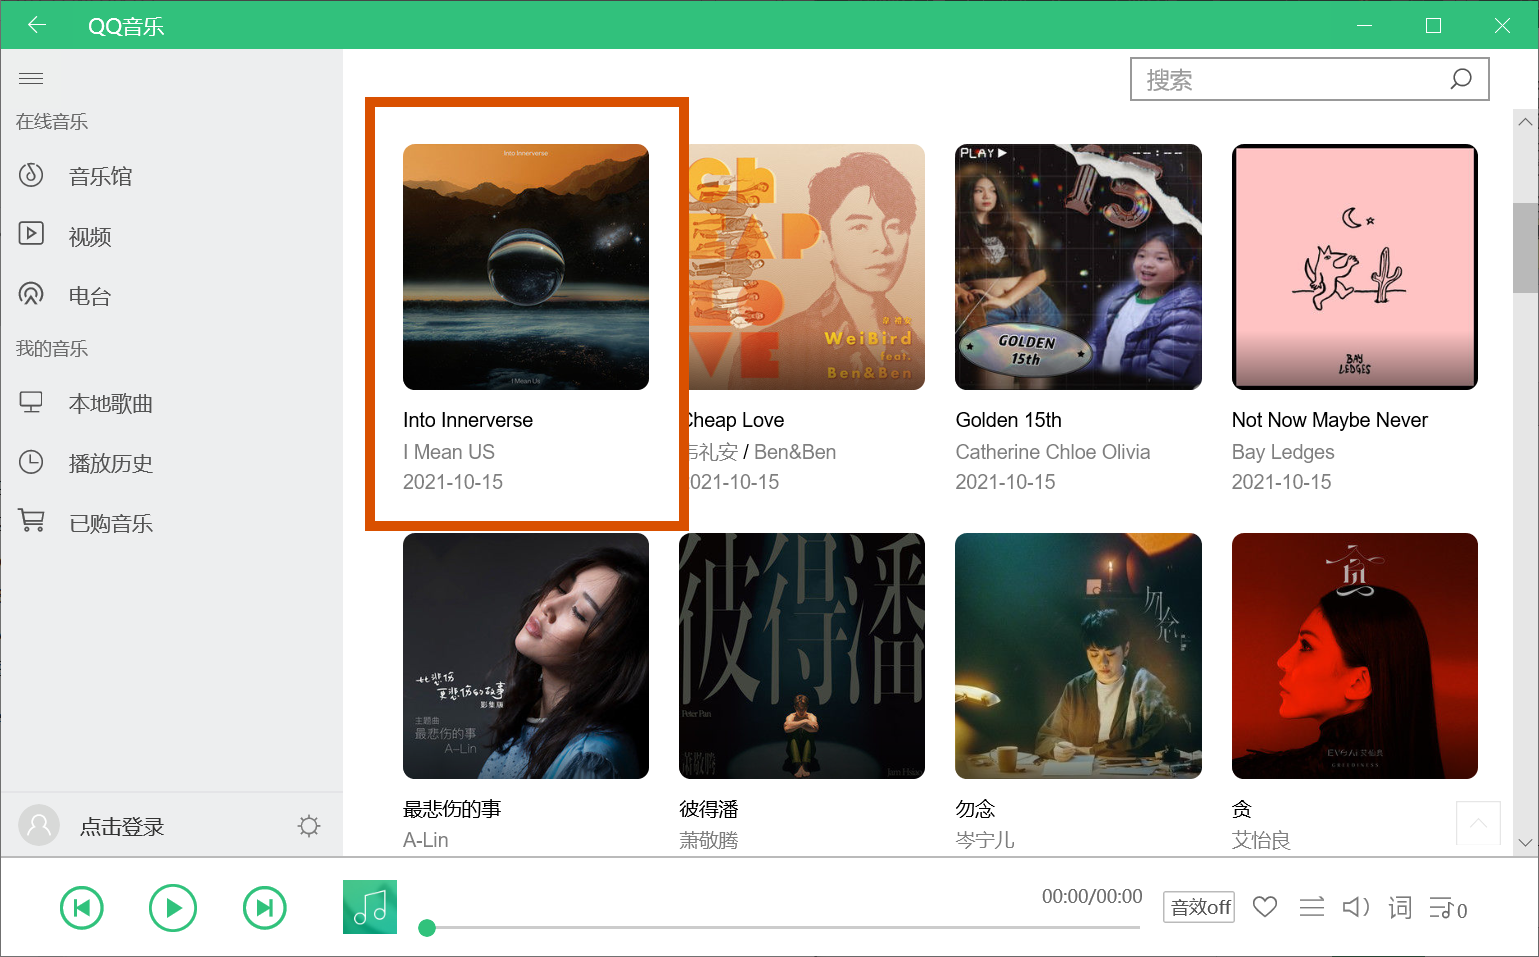The image size is (1539, 957).
Task: Open volume speaker control
Action: coord(1355,907)
